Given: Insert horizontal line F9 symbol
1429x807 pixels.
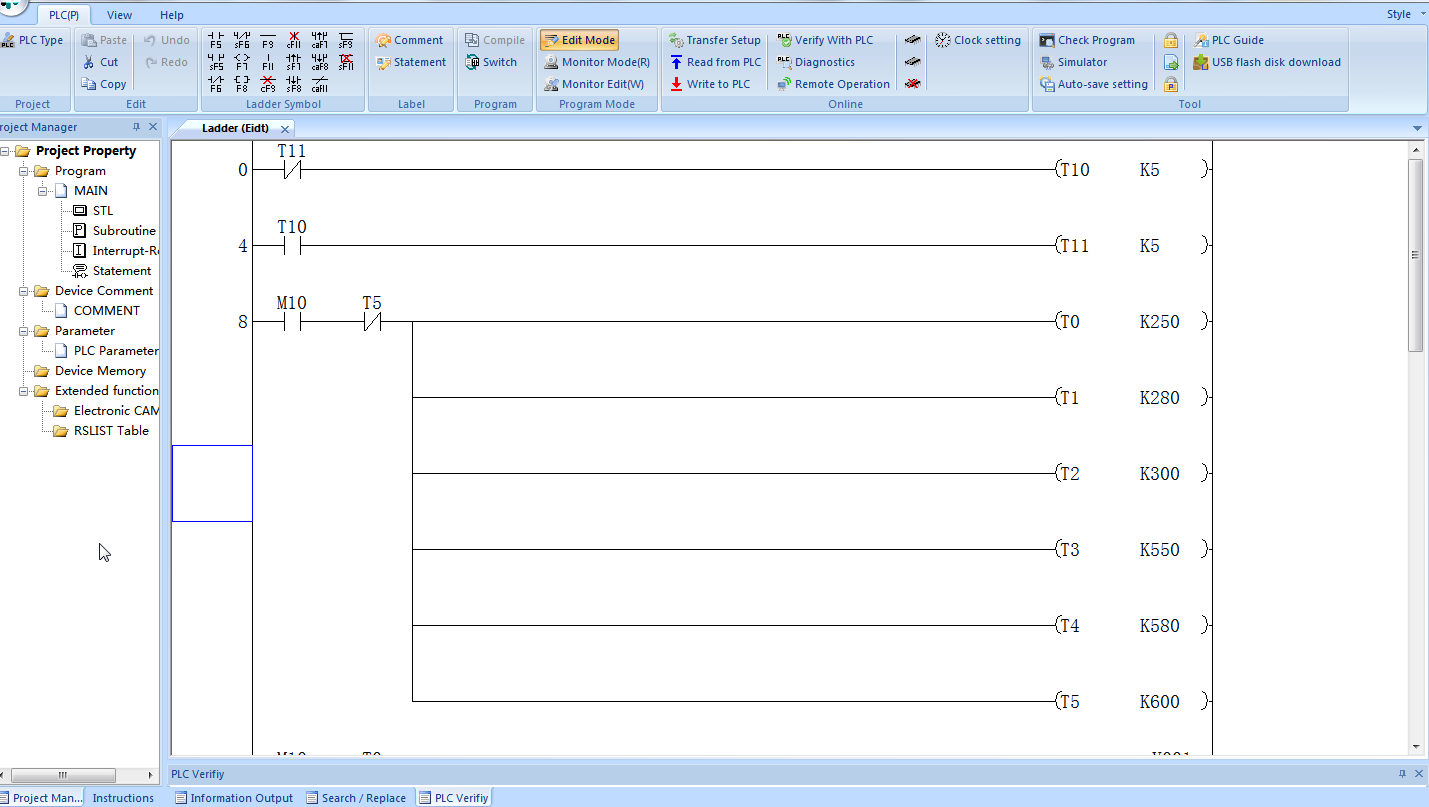Looking at the screenshot, I should (267, 40).
